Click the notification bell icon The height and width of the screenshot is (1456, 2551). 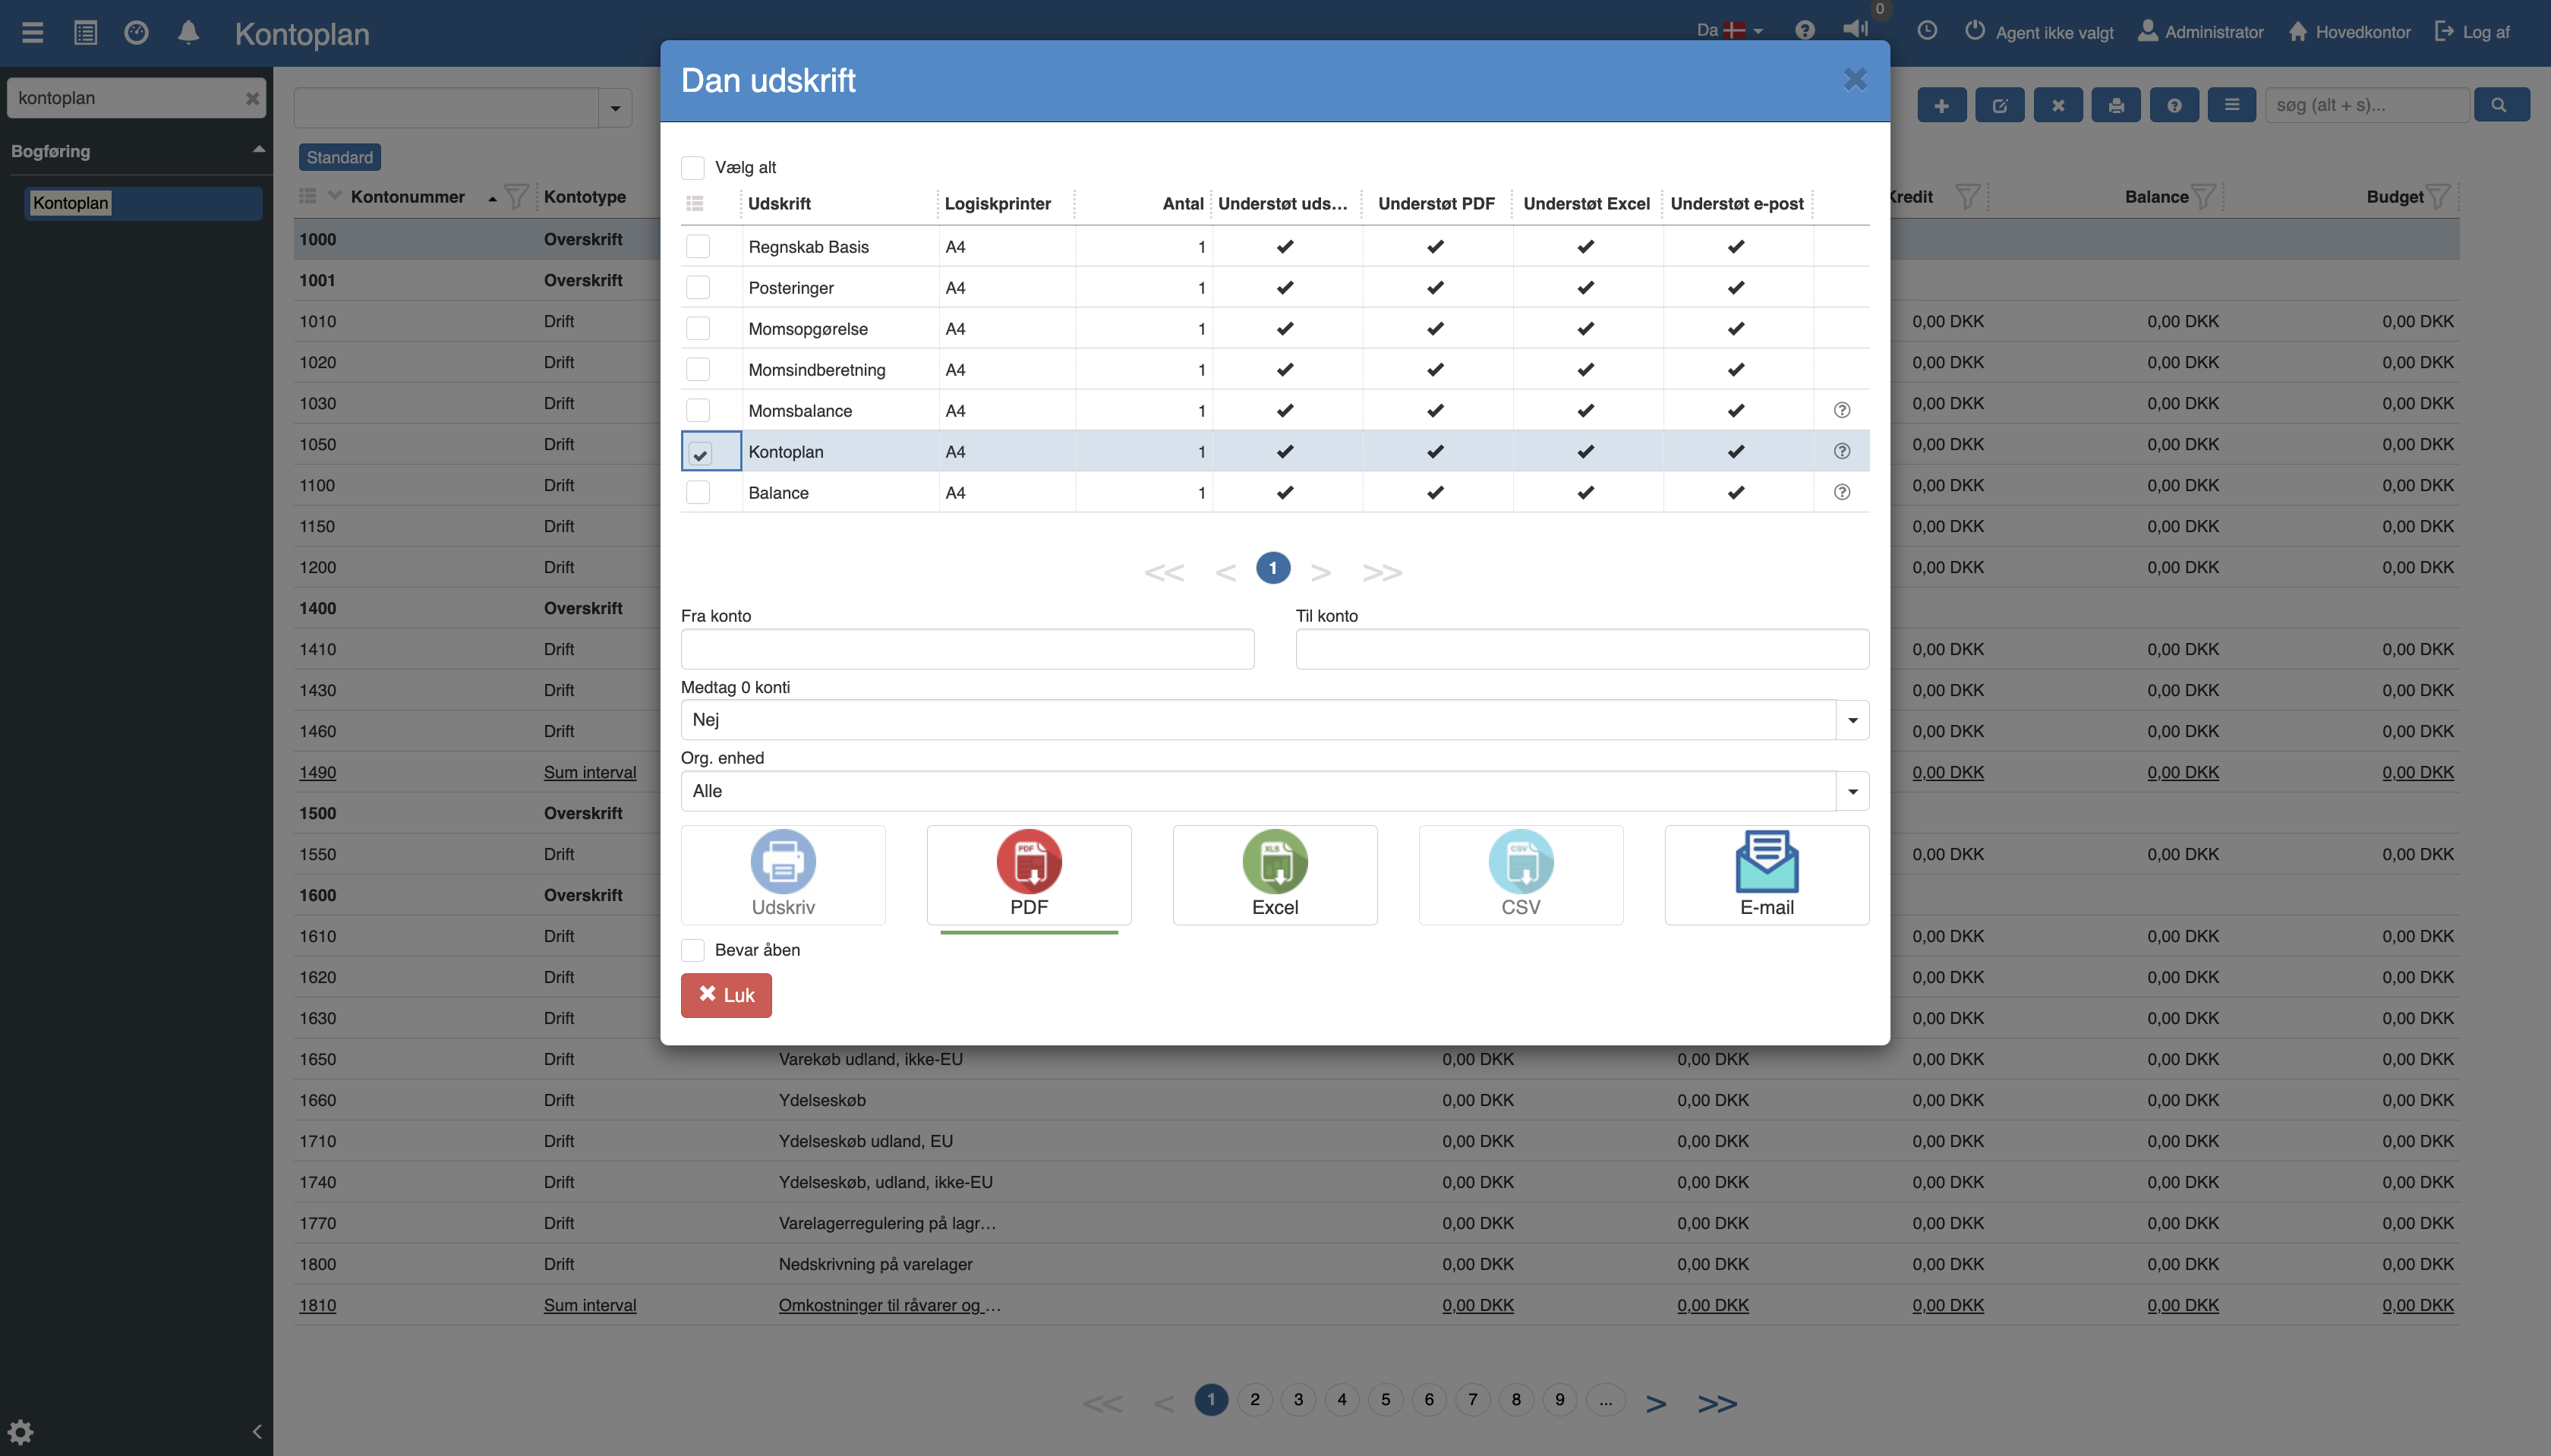(x=188, y=33)
